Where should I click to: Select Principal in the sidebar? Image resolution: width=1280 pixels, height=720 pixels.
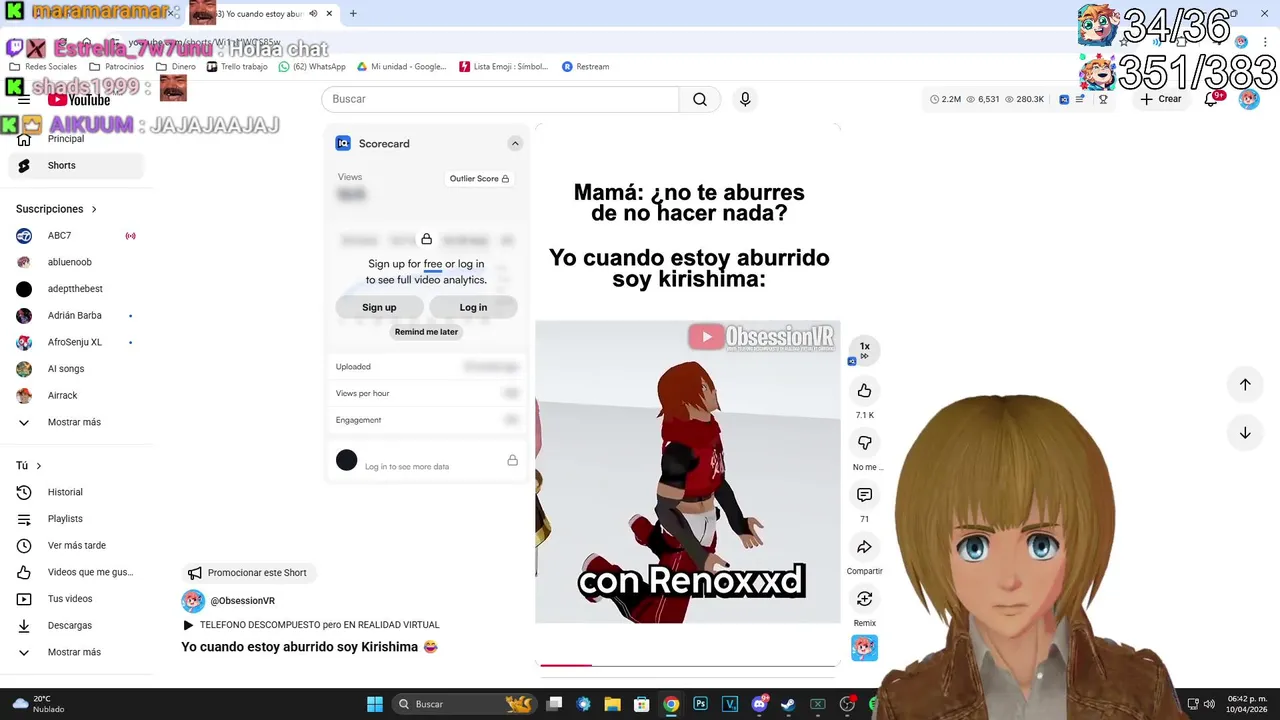coord(75,139)
